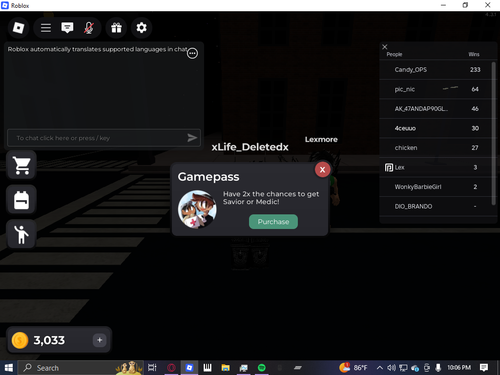This screenshot has height=375, width=500.
Task: Select player DIO_BRANDO in leaderboard
Action: (x=436, y=206)
